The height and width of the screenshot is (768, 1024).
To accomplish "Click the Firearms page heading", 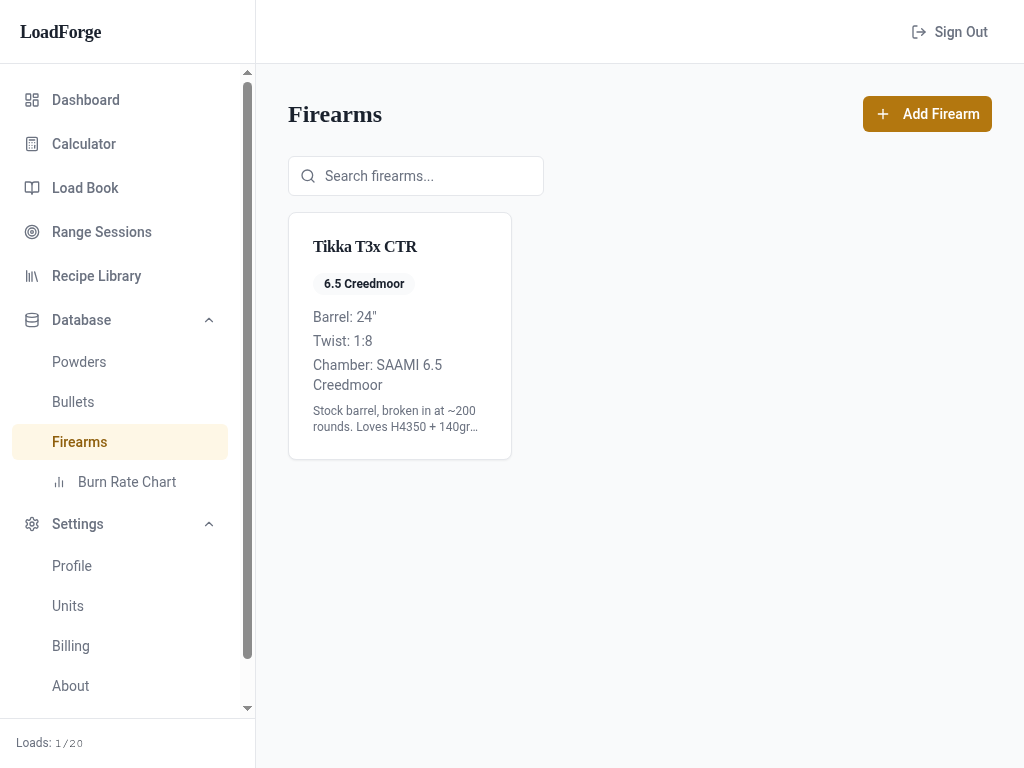I will pos(335,114).
